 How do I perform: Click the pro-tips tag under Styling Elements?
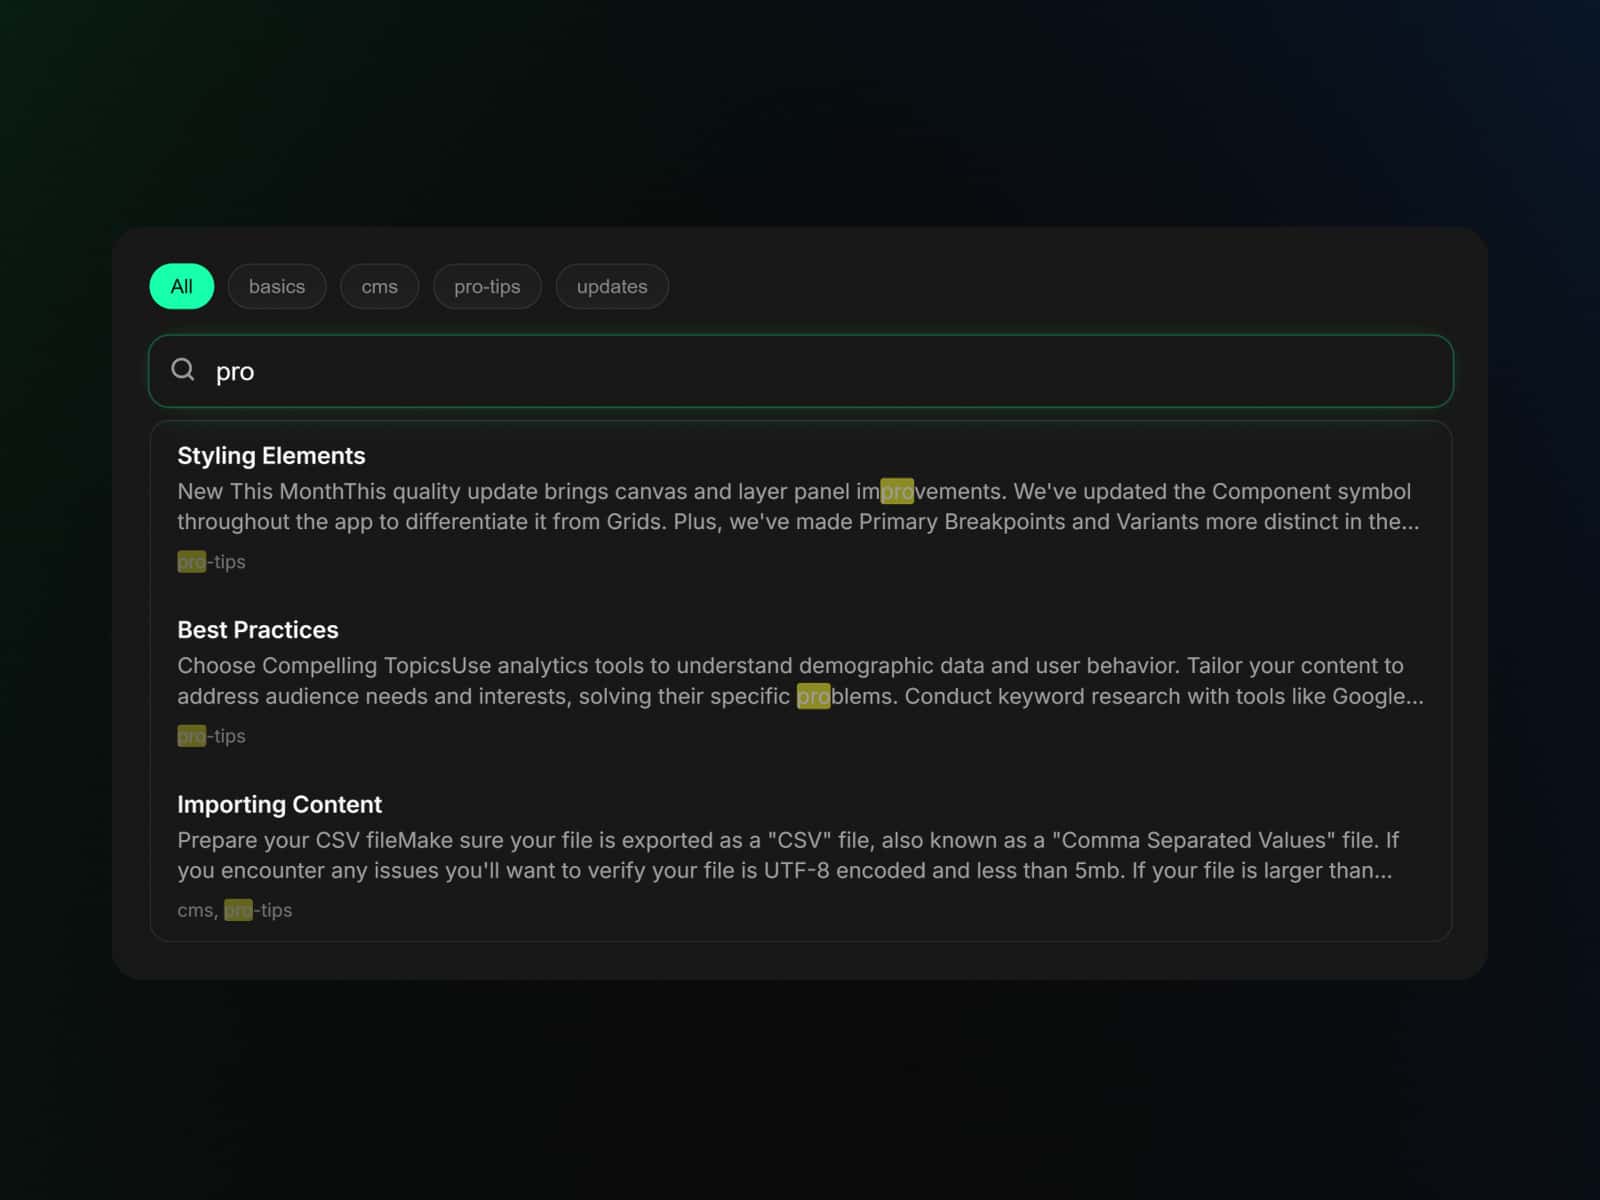[x=211, y=562]
